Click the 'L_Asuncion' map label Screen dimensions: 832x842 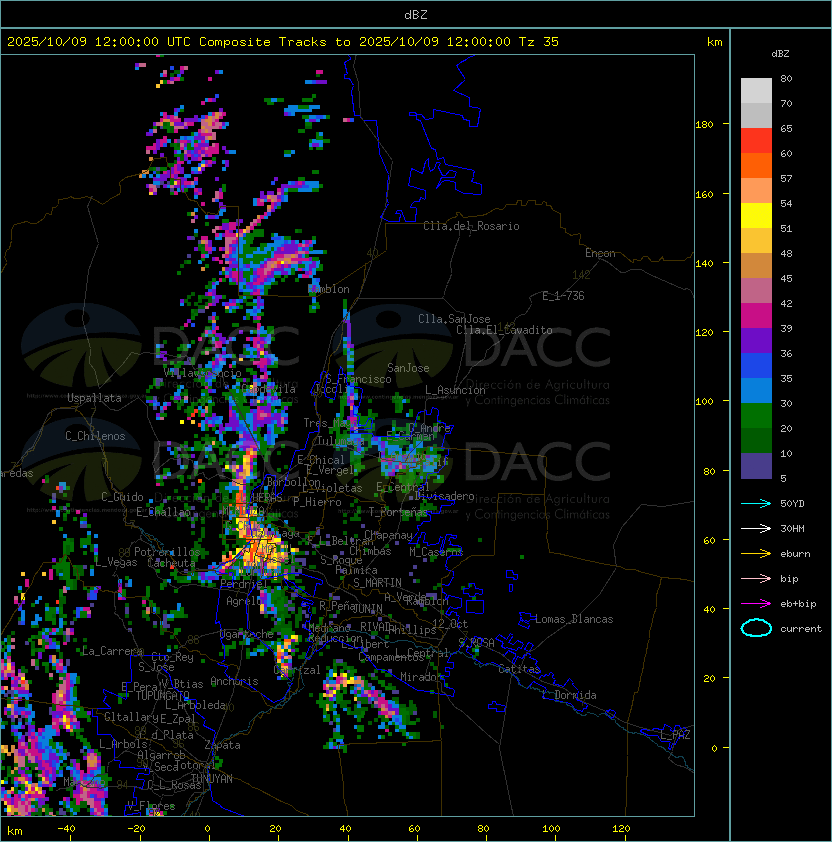455,390
